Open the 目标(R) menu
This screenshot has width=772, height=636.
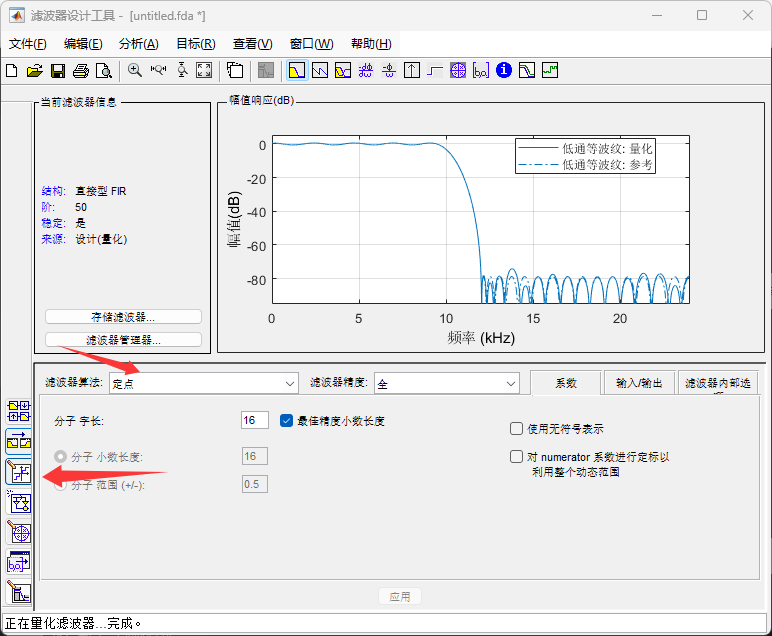click(x=195, y=44)
